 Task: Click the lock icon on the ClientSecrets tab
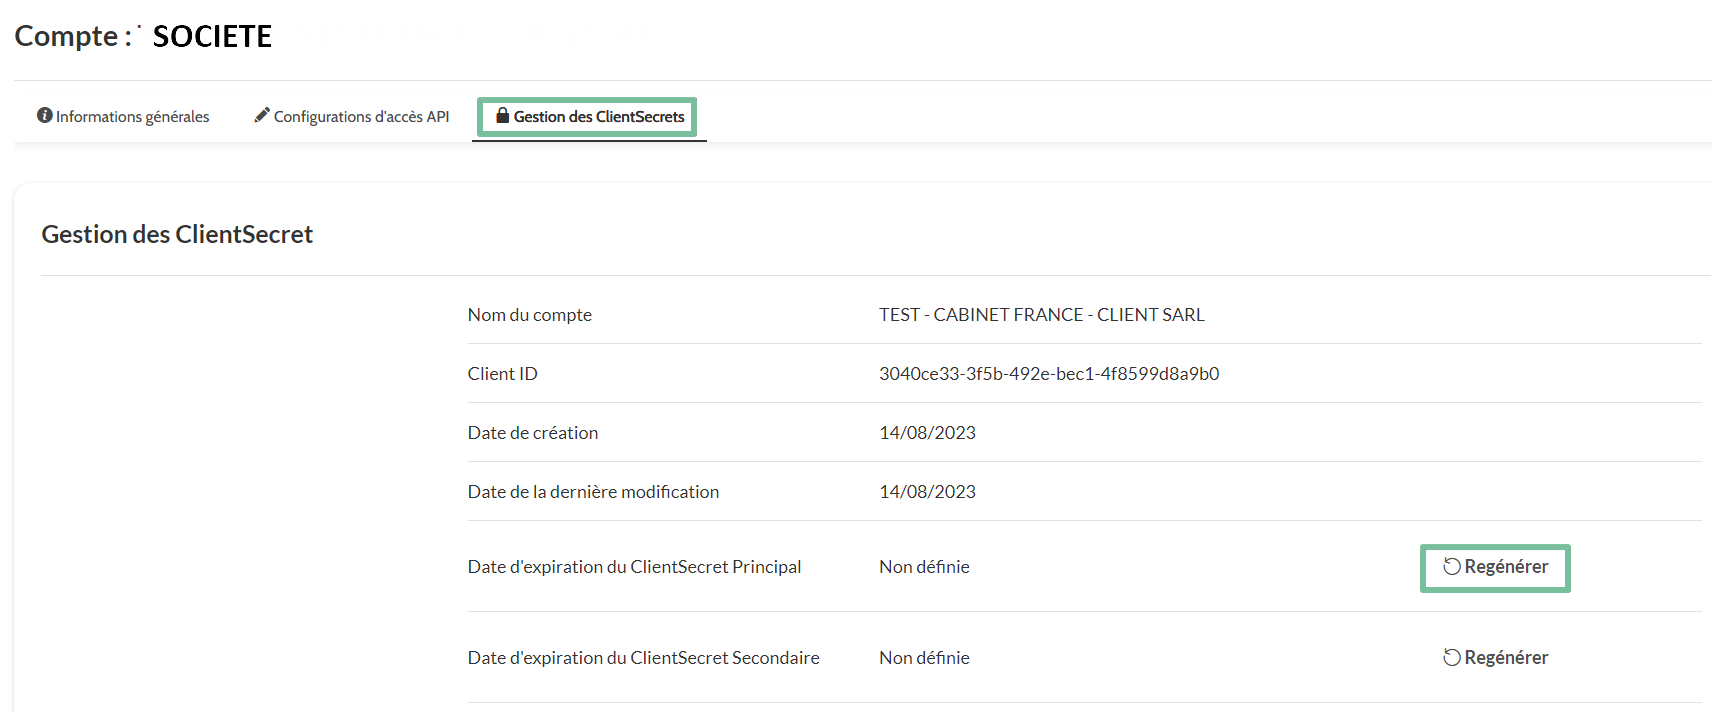pos(503,116)
